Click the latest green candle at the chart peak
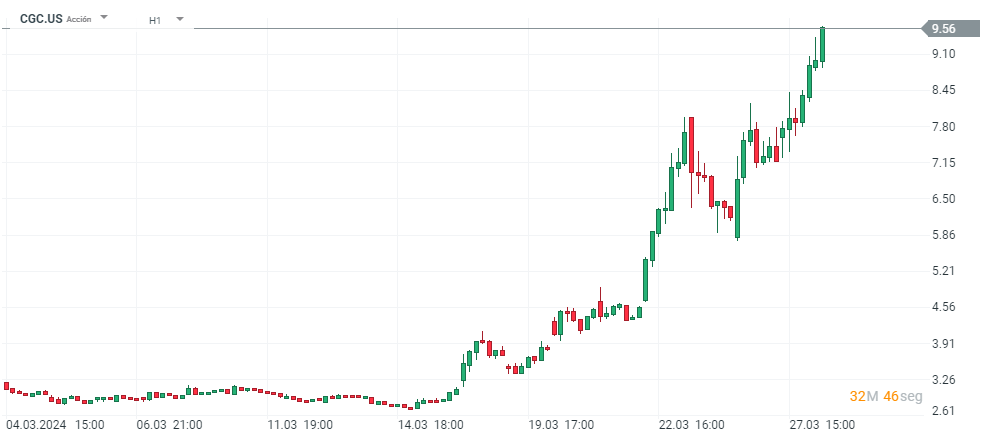 pyautogui.click(x=822, y=45)
